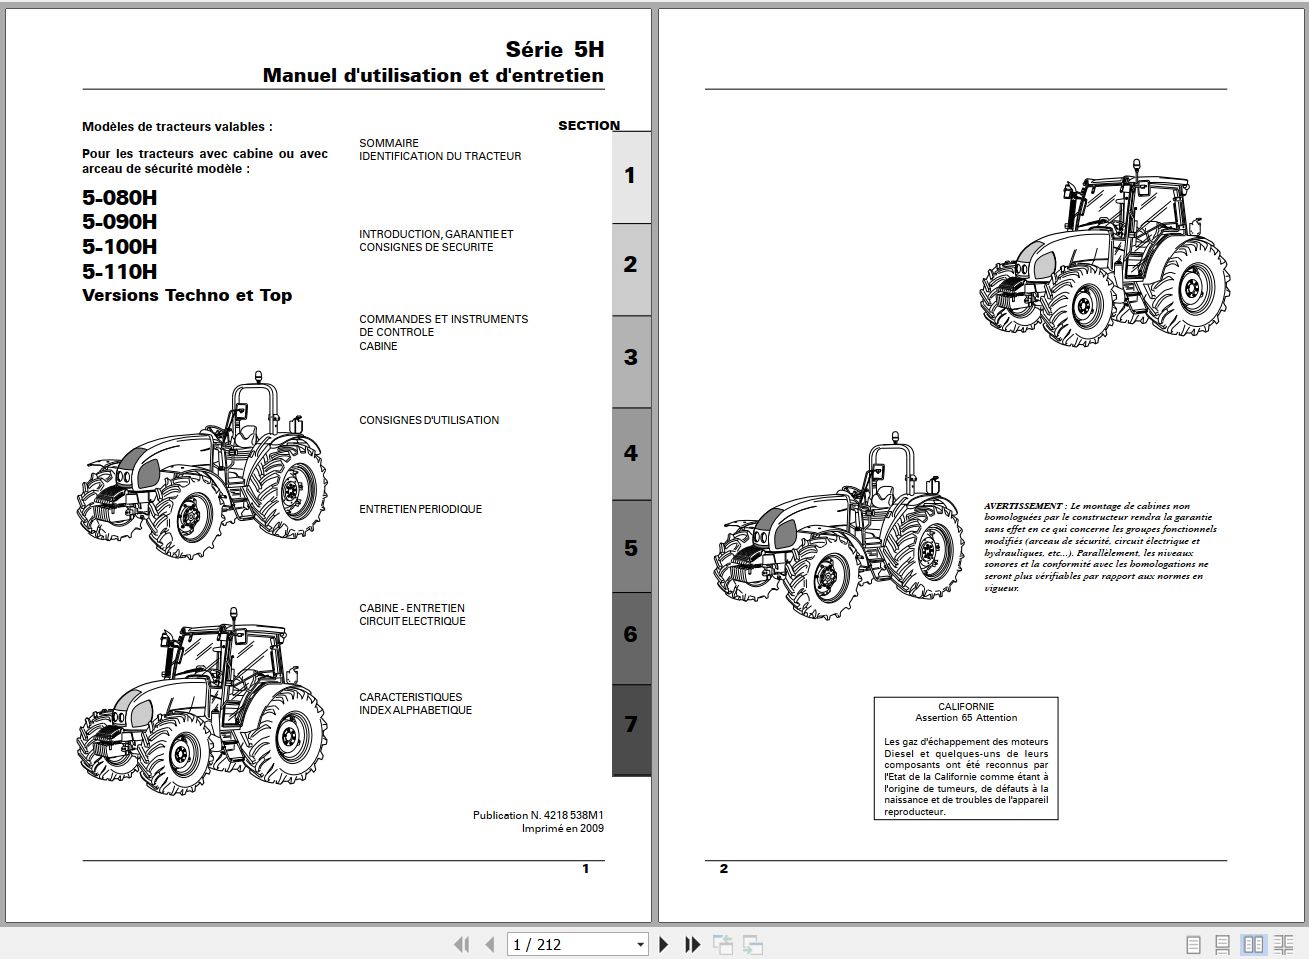Select continuous facing pages view
The height and width of the screenshot is (959, 1309).
tap(1283, 944)
